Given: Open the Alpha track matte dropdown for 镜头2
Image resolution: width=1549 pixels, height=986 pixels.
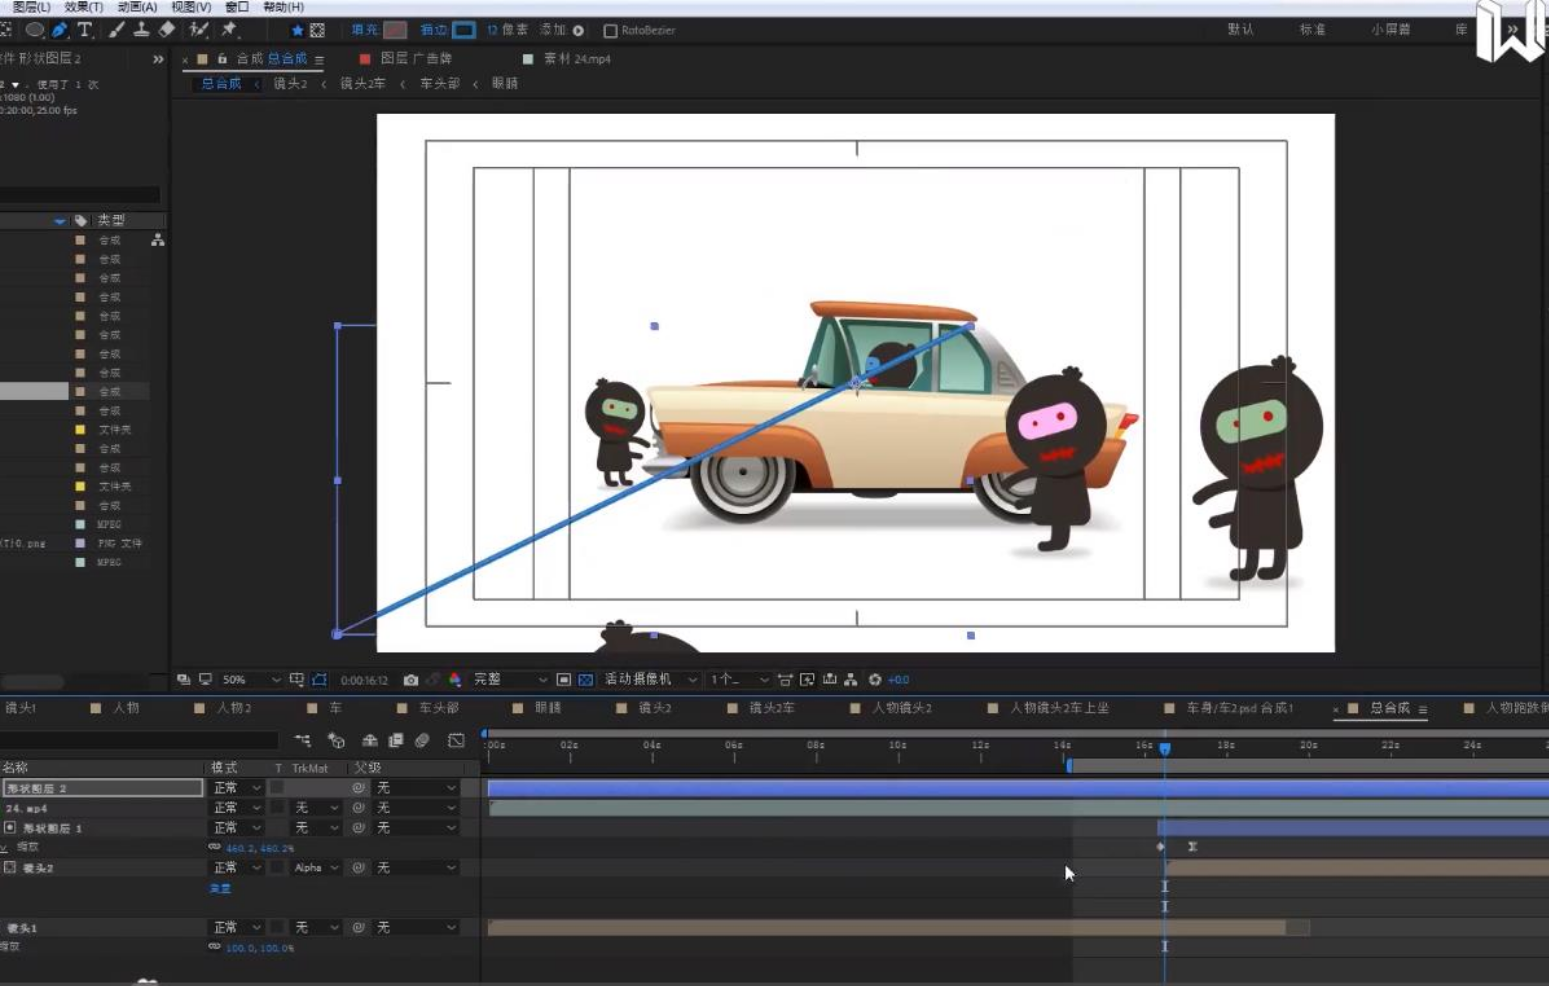Looking at the screenshot, I should pos(317,868).
